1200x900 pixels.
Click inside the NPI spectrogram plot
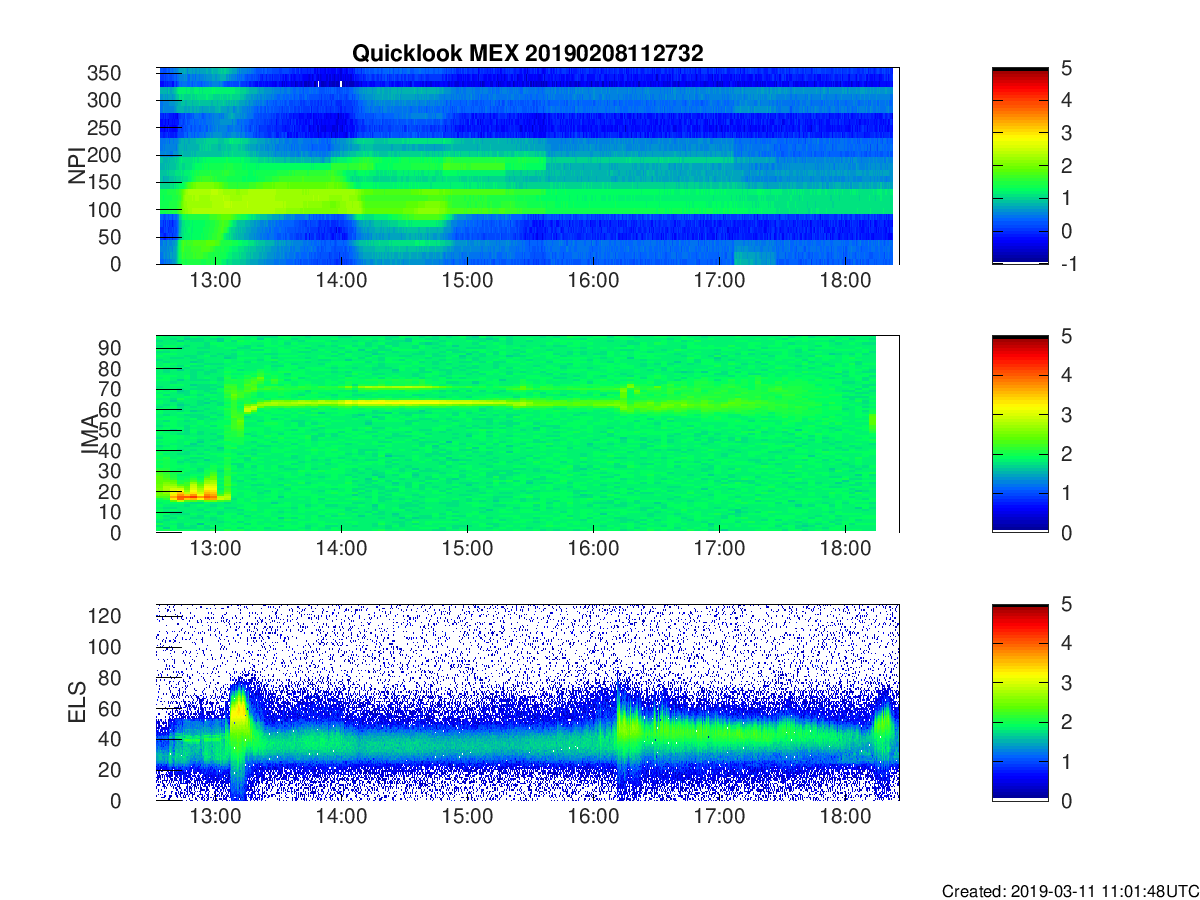click(527, 166)
